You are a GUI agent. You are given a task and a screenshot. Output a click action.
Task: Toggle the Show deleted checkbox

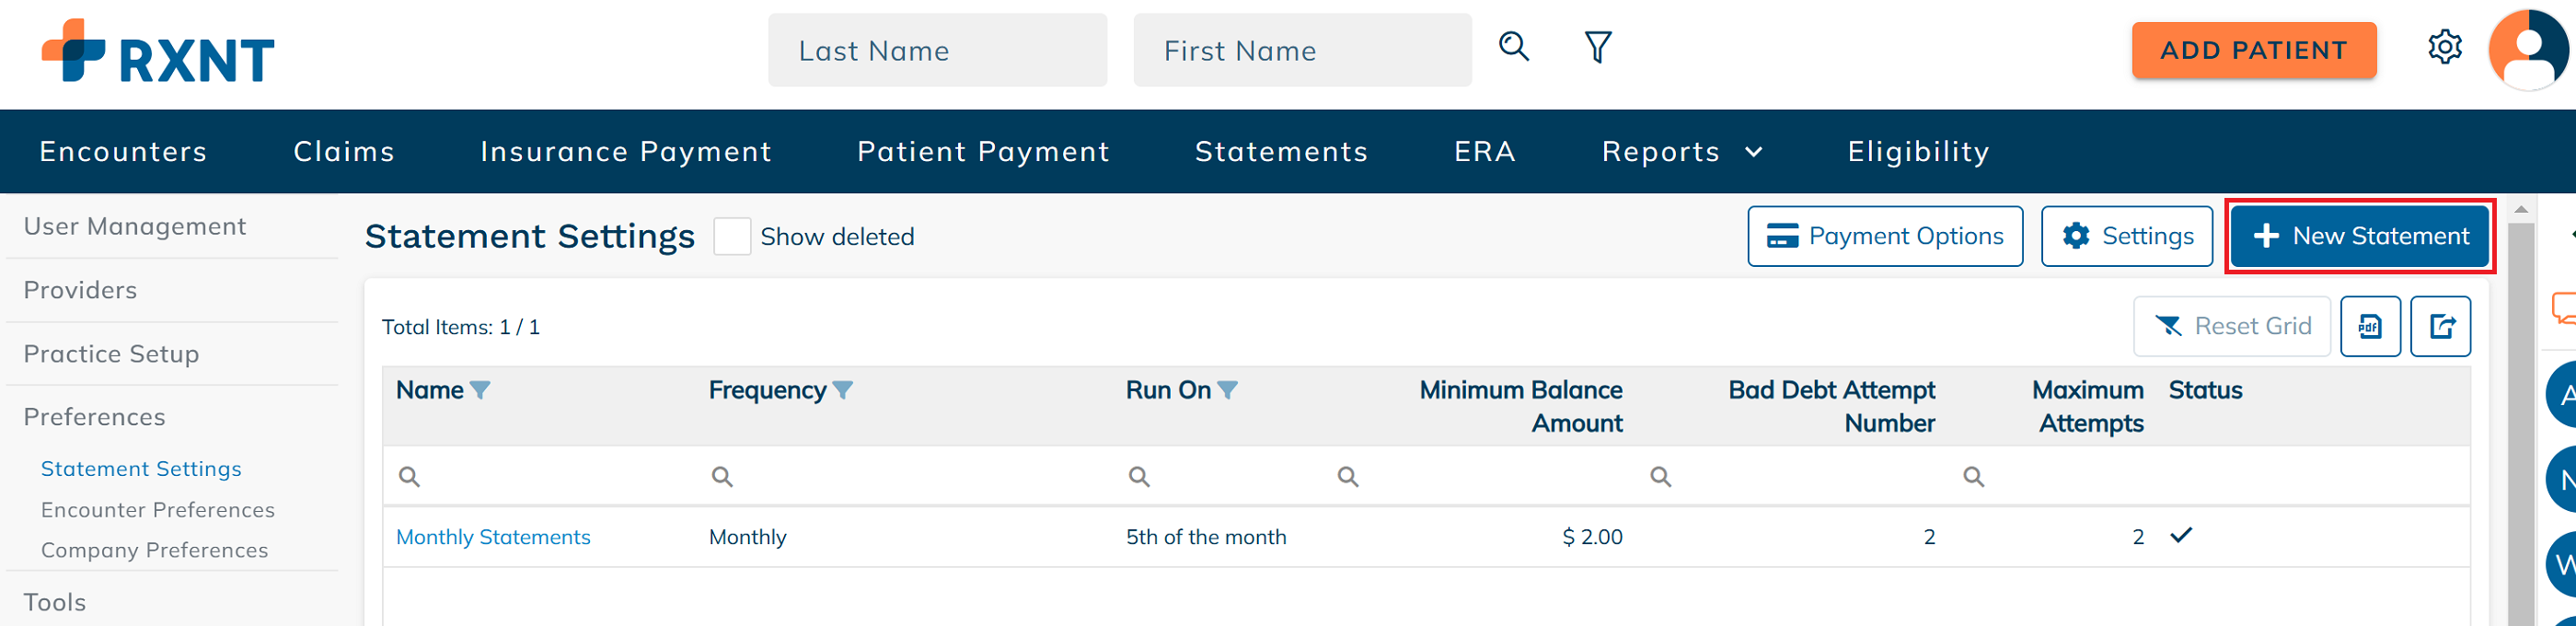[732, 237]
